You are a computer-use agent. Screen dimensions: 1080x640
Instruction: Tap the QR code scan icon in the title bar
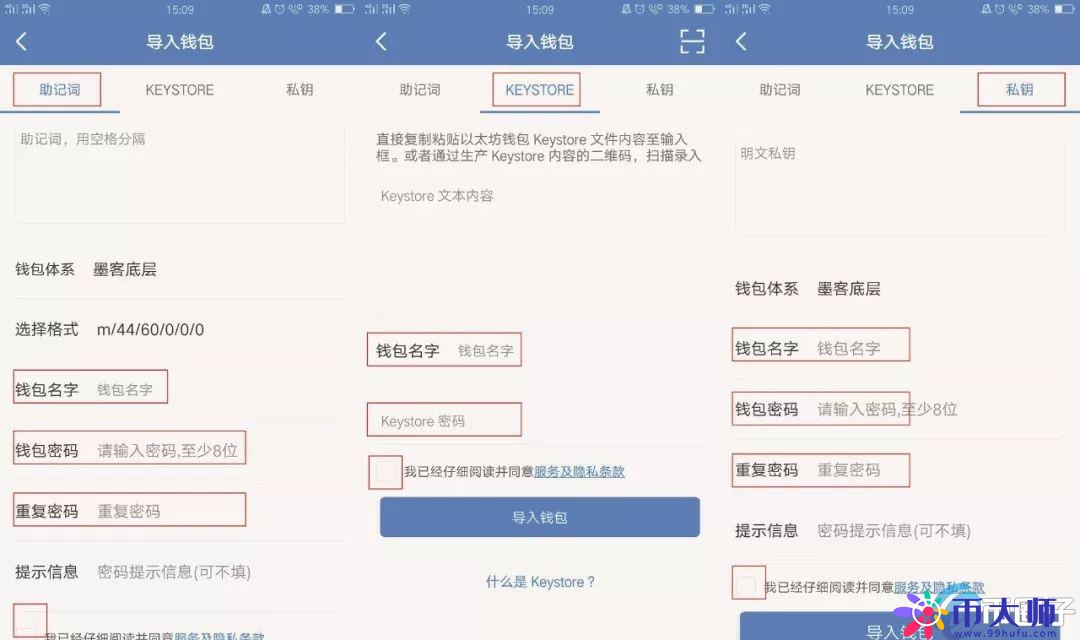pyautogui.click(x=691, y=42)
